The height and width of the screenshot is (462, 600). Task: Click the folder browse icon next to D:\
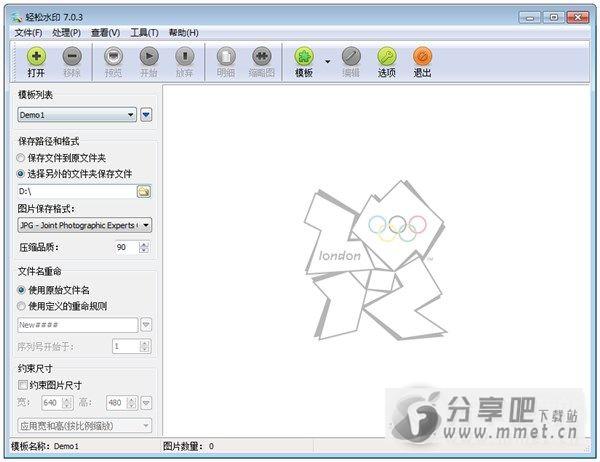(144, 191)
